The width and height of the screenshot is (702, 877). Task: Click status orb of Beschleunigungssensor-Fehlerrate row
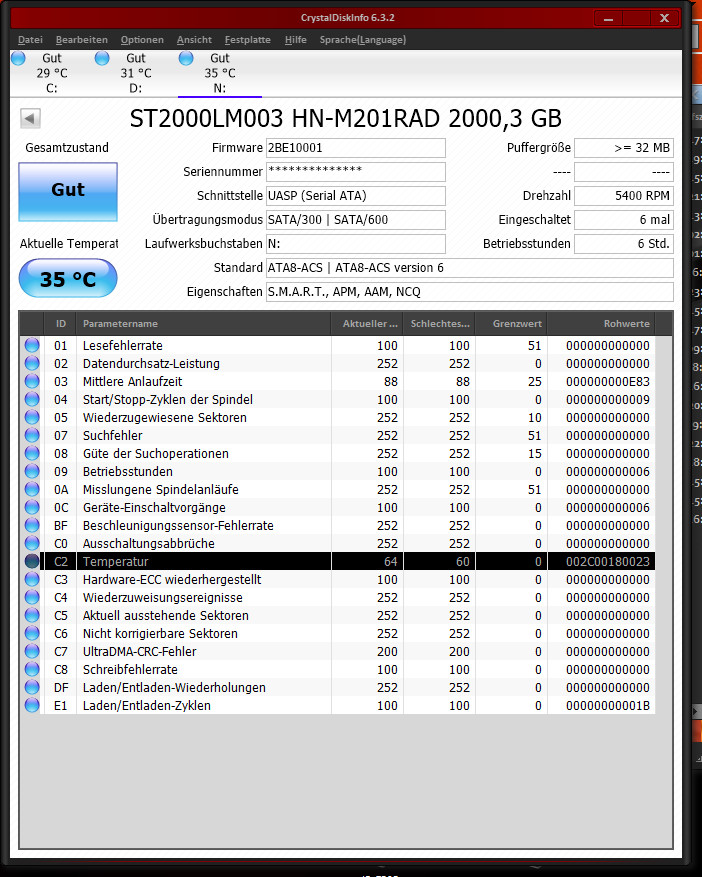click(32, 525)
